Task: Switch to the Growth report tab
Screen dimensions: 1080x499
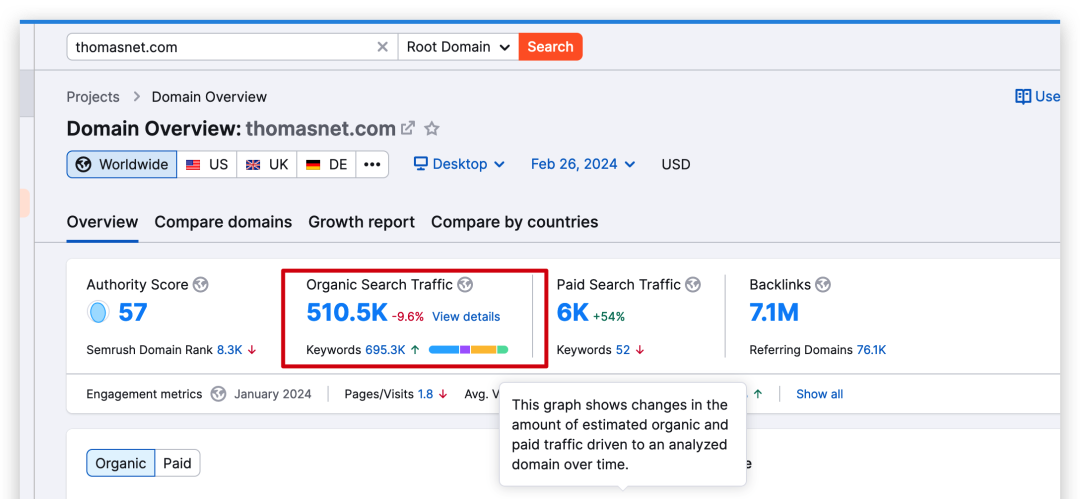Action: tap(362, 223)
